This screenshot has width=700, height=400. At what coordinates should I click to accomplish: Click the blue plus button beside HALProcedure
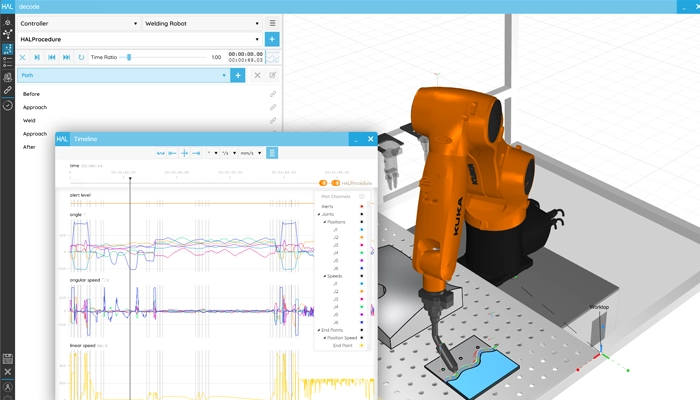(273, 39)
